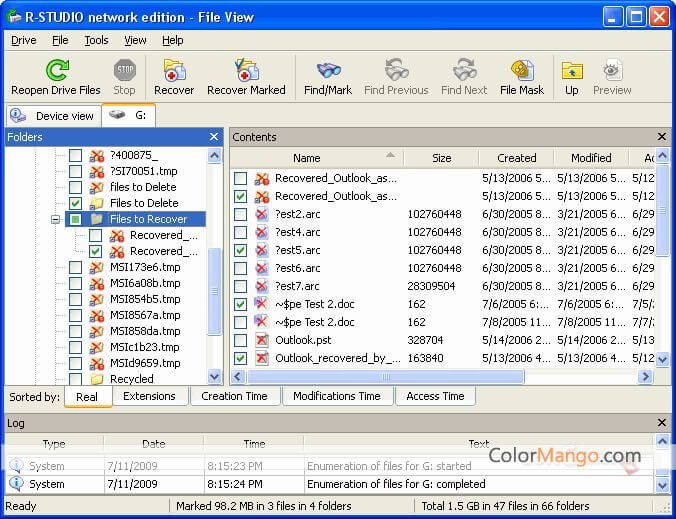Select the Recycled folder in tree
This screenshot has width=676, height=519.
coord(131,379)
